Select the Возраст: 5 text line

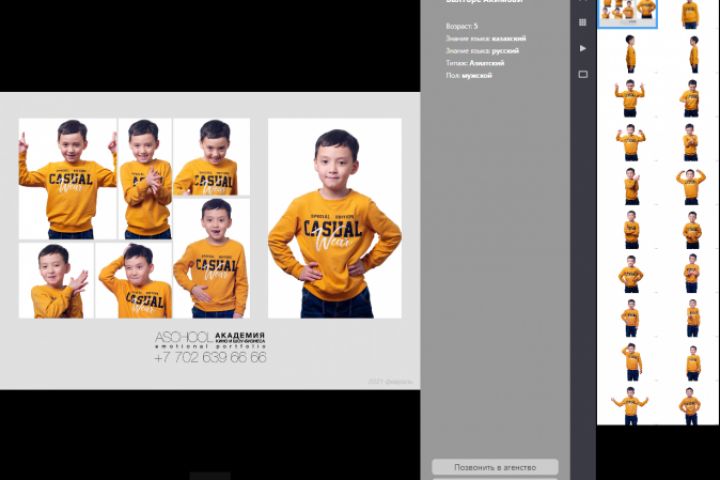click(462, 26)
